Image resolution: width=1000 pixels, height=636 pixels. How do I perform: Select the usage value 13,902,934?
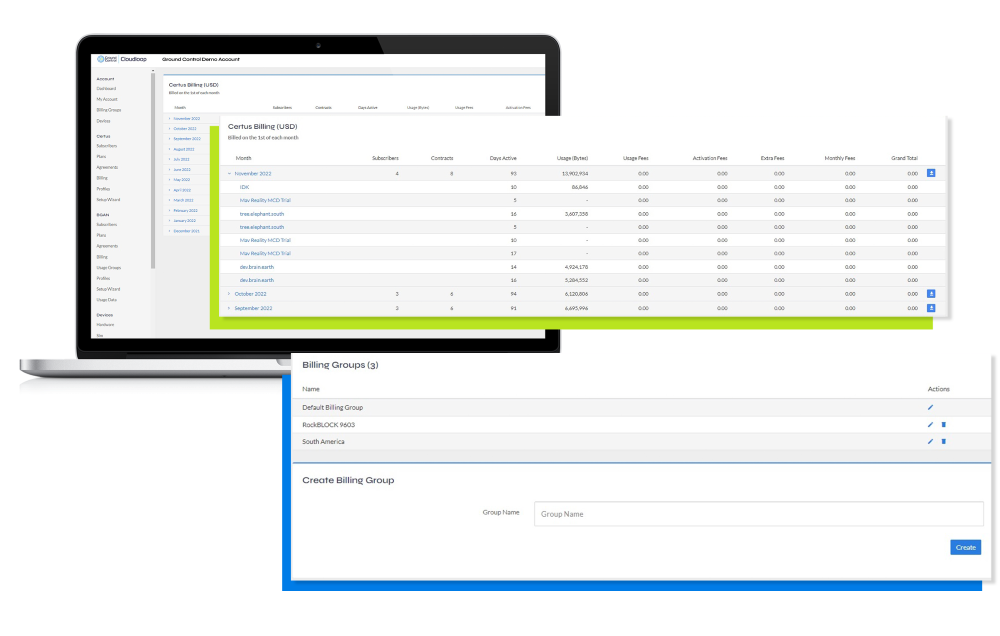click(575, 174)
